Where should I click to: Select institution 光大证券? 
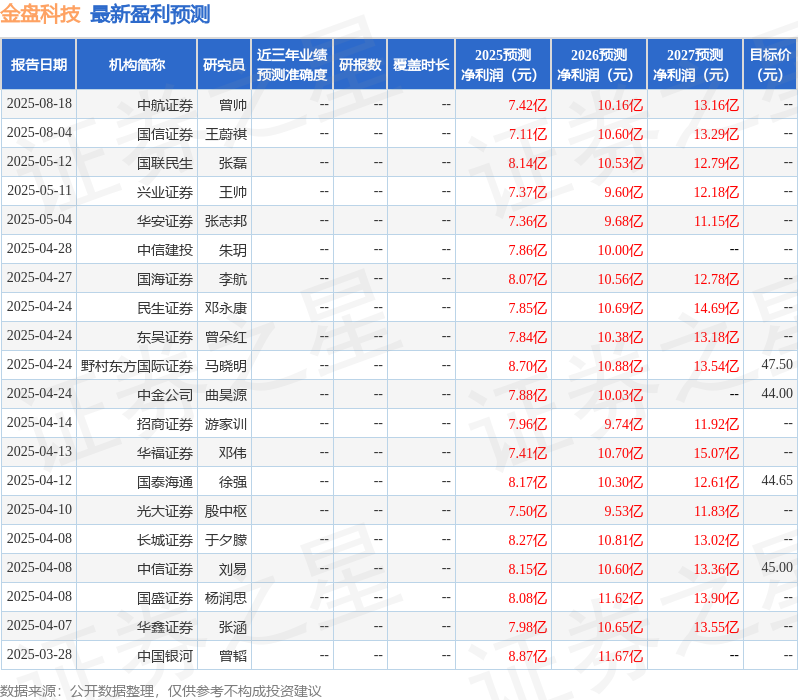165,512
